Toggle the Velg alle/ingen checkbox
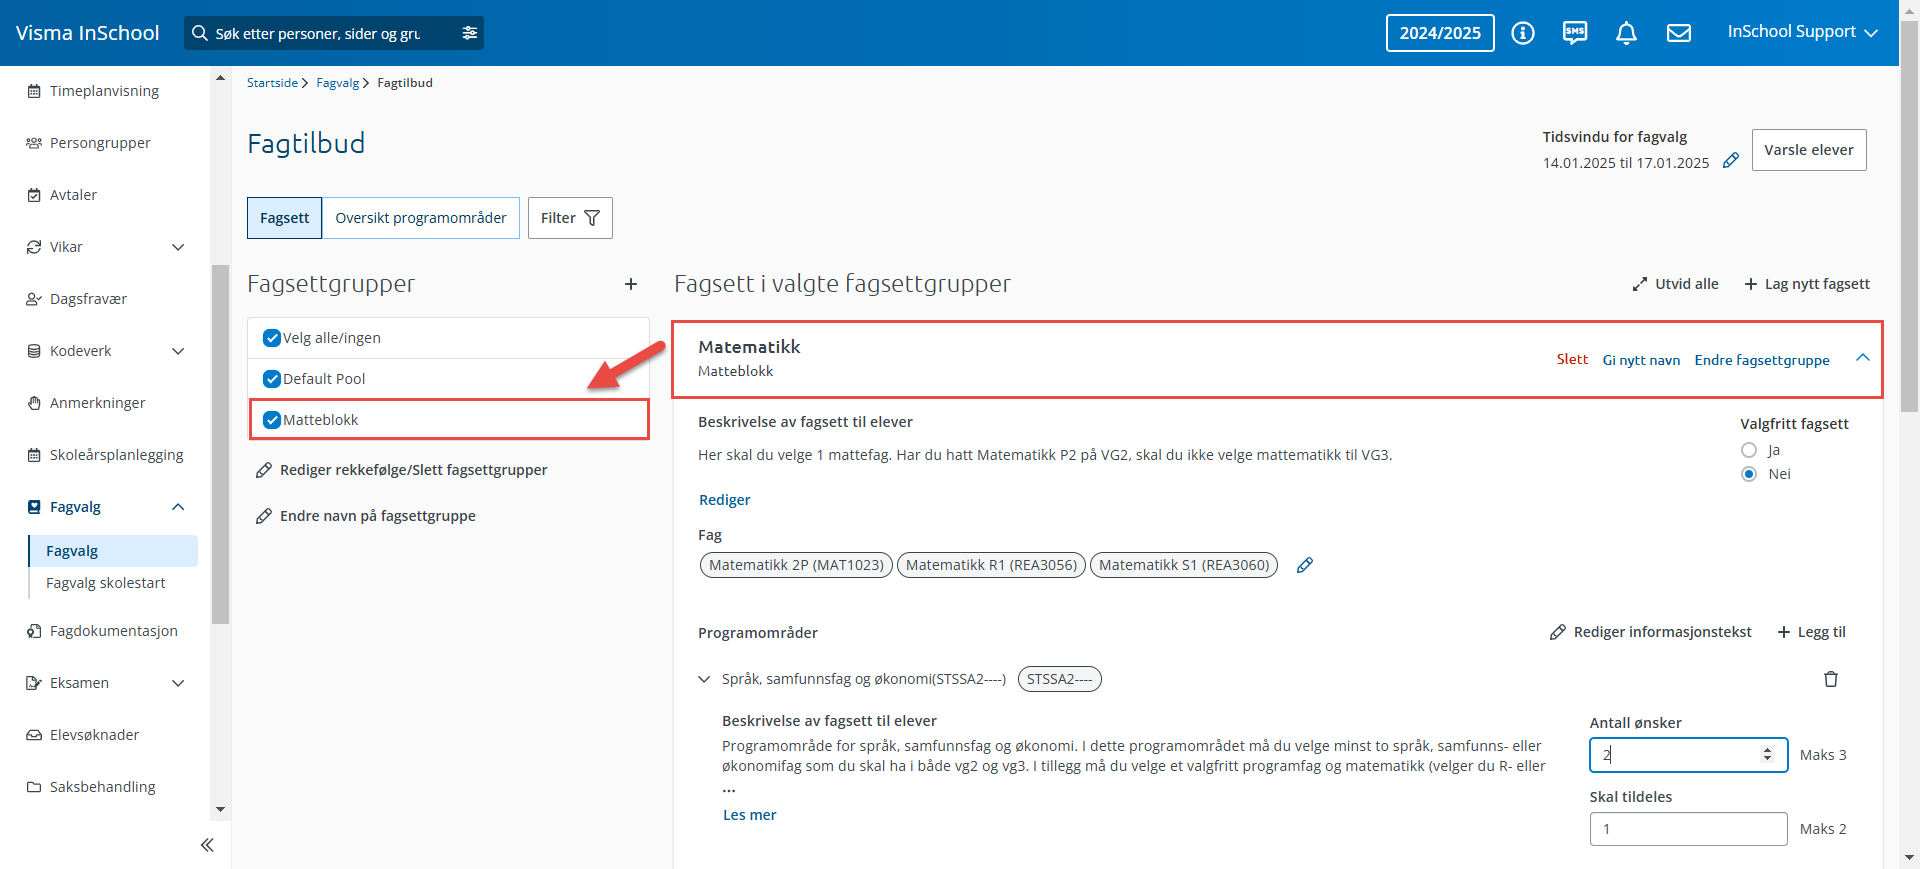1920x869 pixels. pos(271,338)
